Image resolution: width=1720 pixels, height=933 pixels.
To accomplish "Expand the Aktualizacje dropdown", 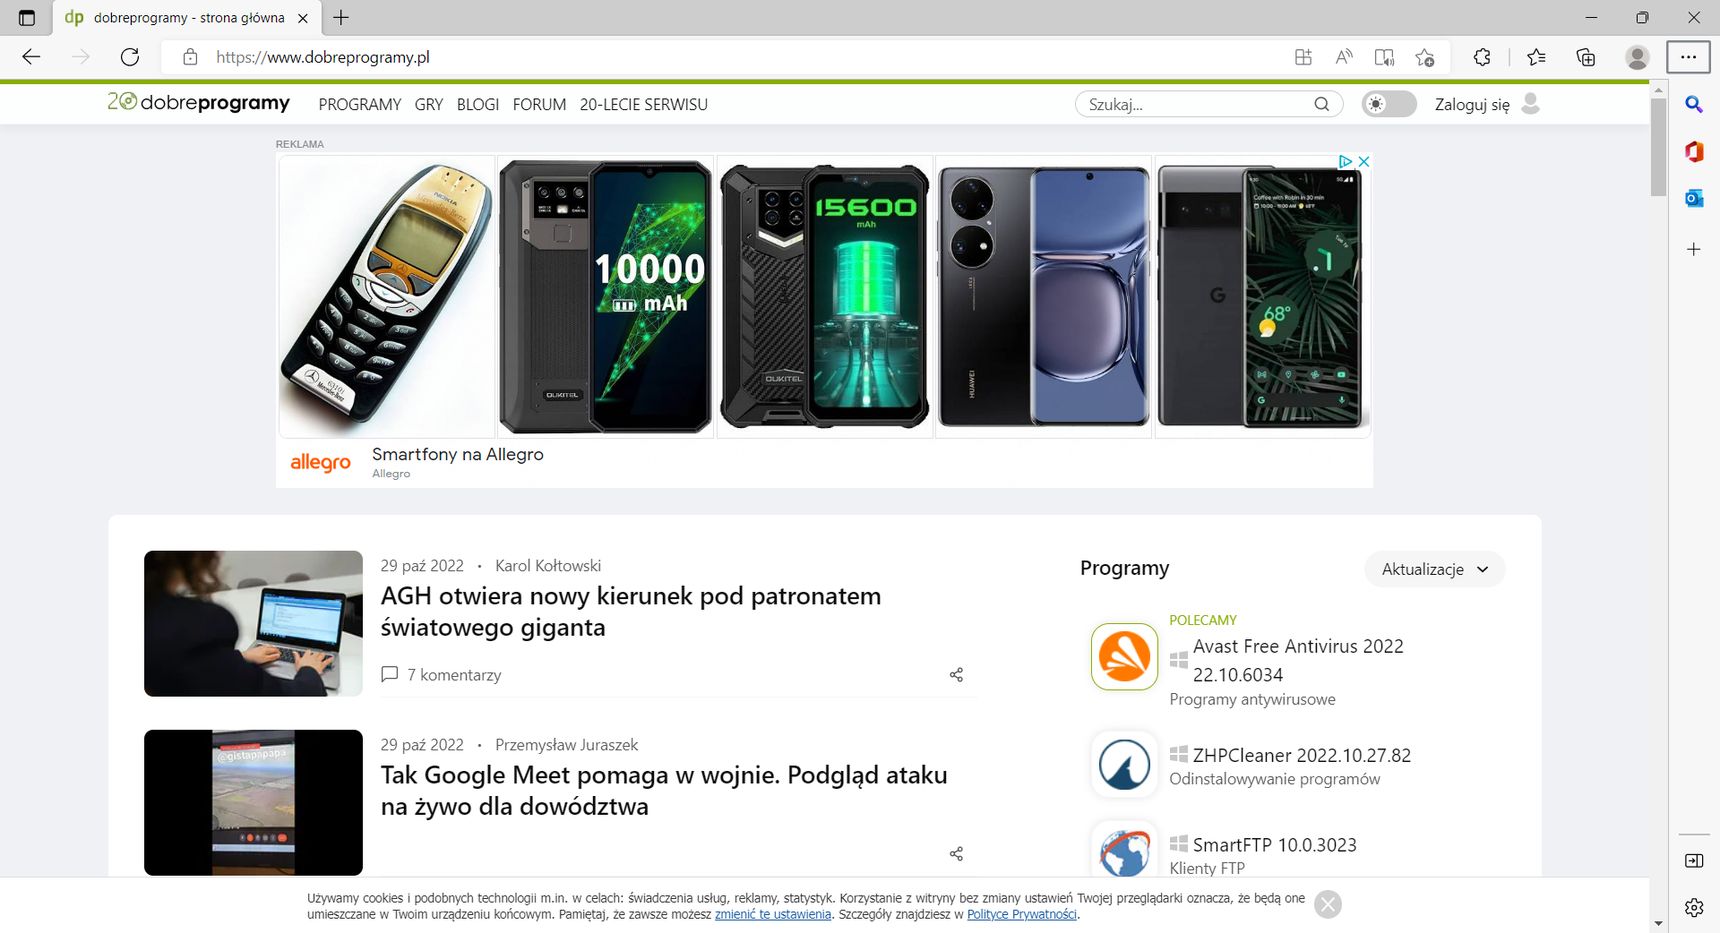I will pyautogui.click(x=1435, y=569).
